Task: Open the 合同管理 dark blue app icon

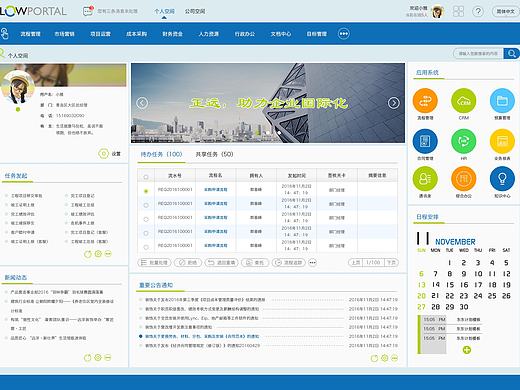Action: pyautogui.click(x=425, y=141)
